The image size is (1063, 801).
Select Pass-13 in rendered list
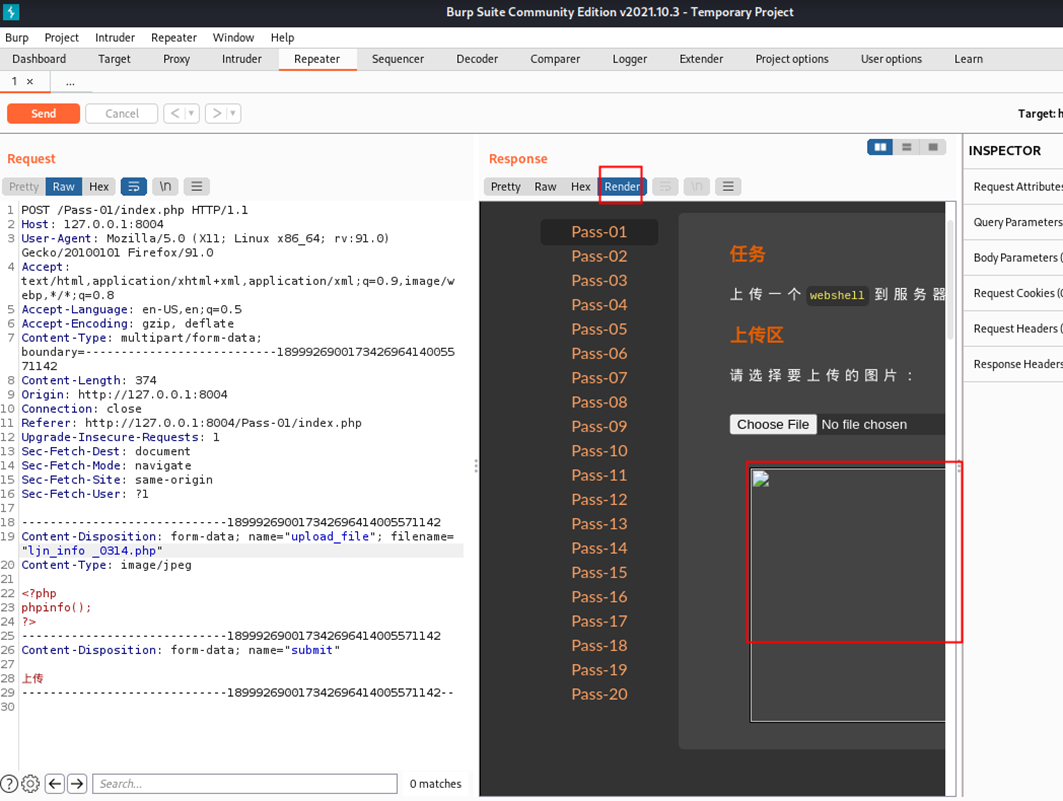[599, 524]
